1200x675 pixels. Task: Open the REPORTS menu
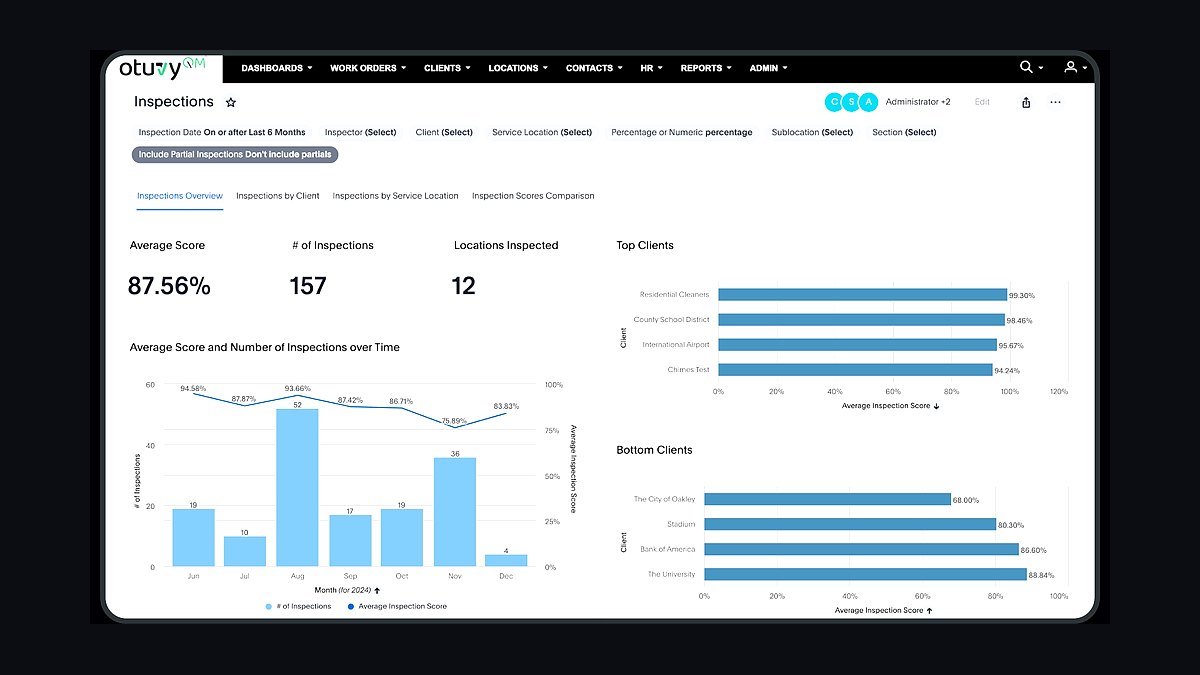707,68
